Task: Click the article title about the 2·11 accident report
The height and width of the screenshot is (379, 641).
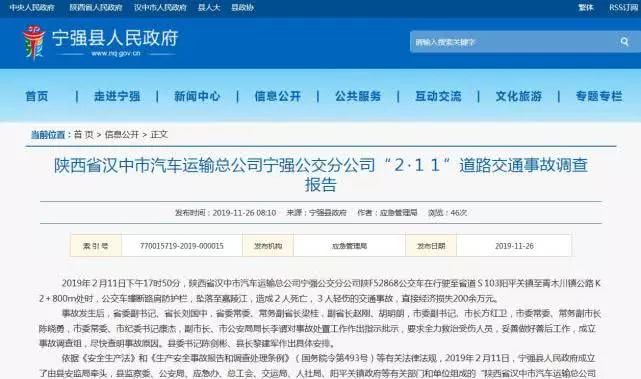Action: point(321,175)
